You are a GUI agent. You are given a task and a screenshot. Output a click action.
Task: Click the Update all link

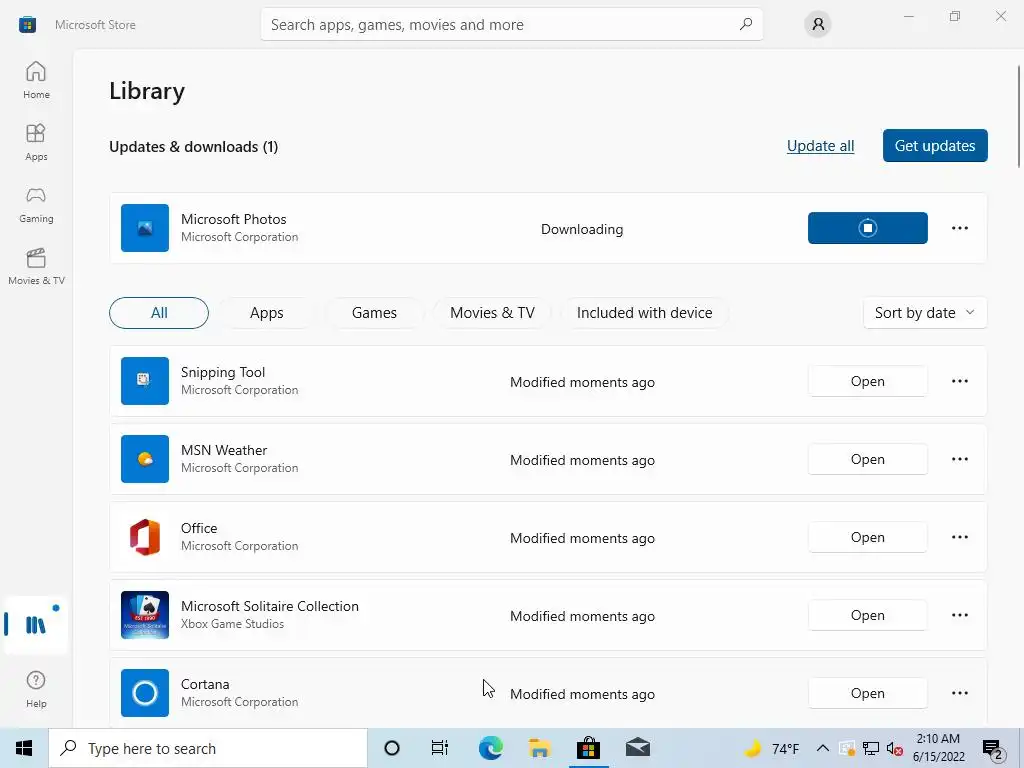(820, 146)
